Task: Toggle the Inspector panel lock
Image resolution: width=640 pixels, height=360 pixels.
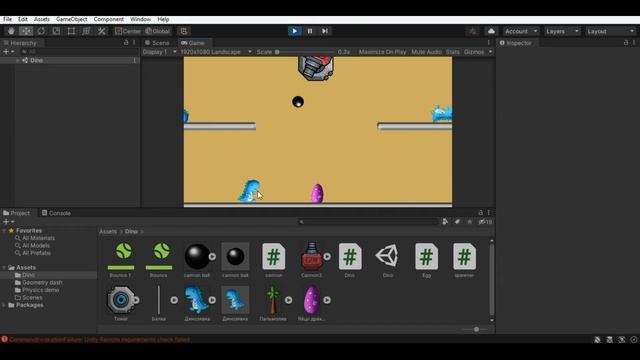Action: tap(626, 42)
